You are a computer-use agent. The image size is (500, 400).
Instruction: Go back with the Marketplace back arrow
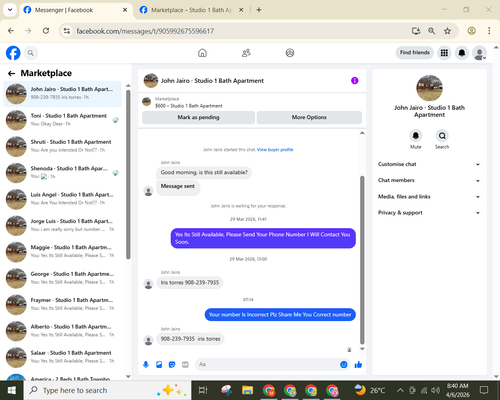tap(12, 73)
